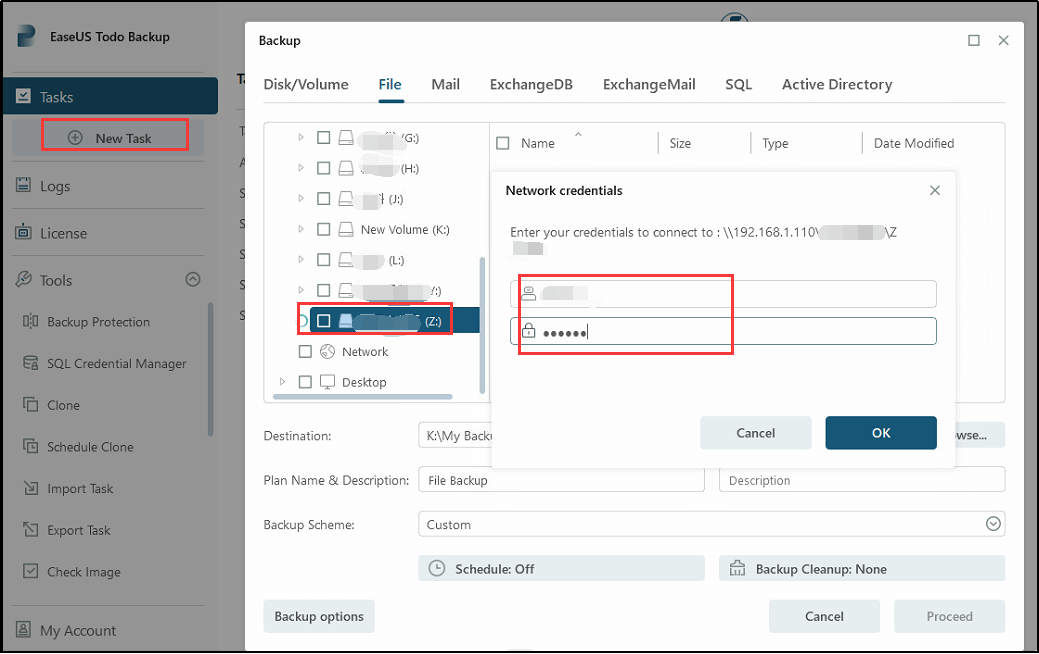The image size is (1039, 654).
Task: Click the Backup options button
Action: tap(319, 616)
